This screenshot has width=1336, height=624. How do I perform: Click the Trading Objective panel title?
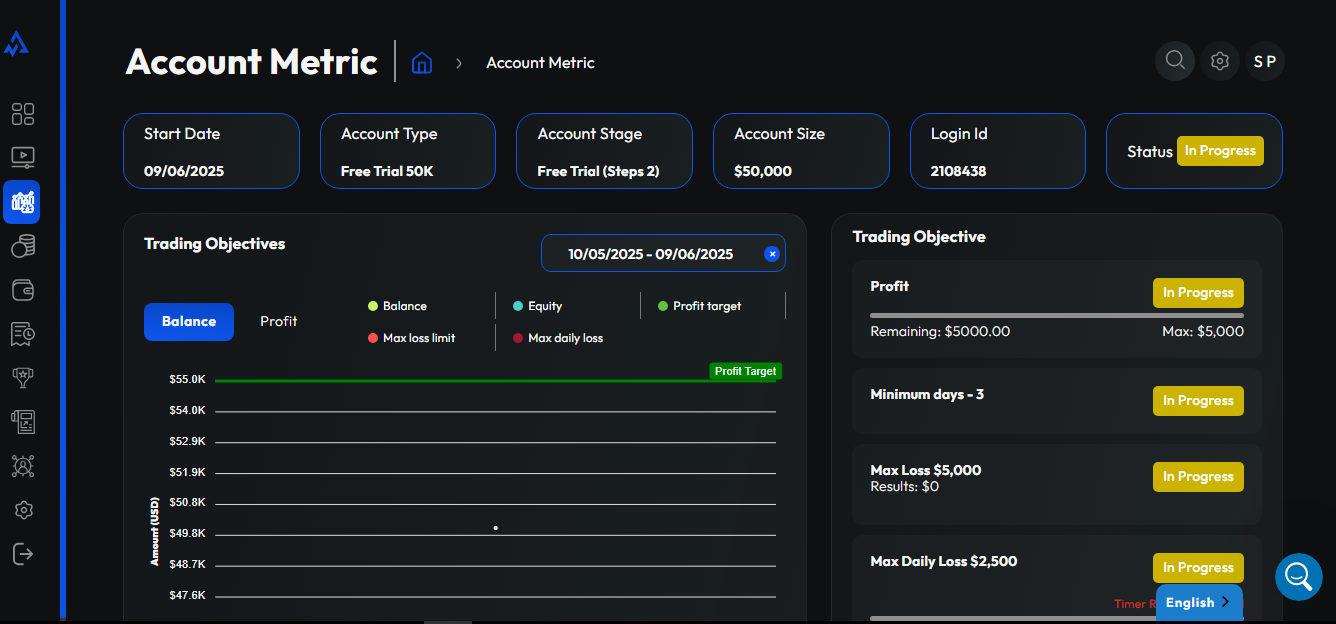coord(919,237)
